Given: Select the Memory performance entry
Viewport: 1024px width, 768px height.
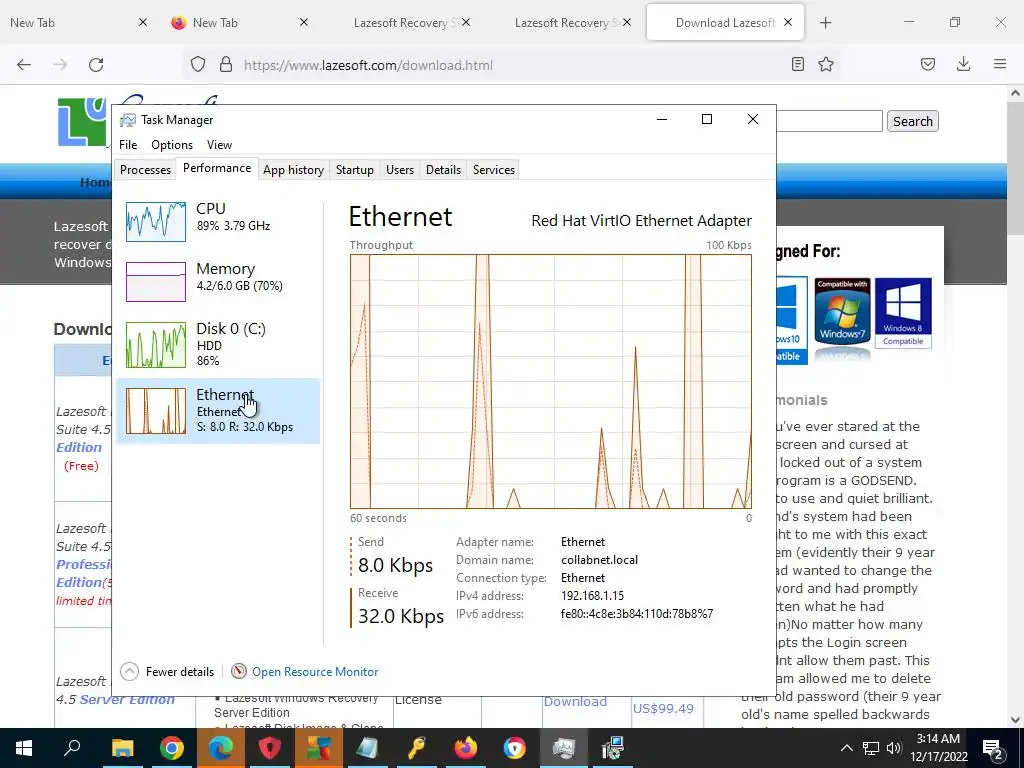Looking at the screenshot, I should click(x=218, y=281).
